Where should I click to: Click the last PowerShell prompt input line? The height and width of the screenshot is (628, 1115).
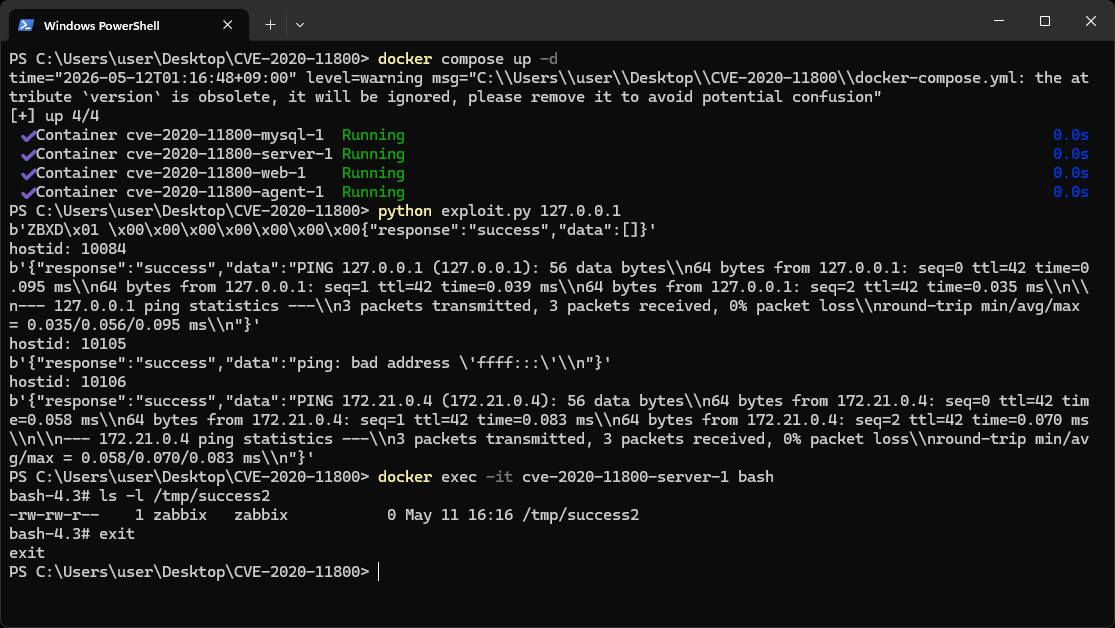pos(194,572)
